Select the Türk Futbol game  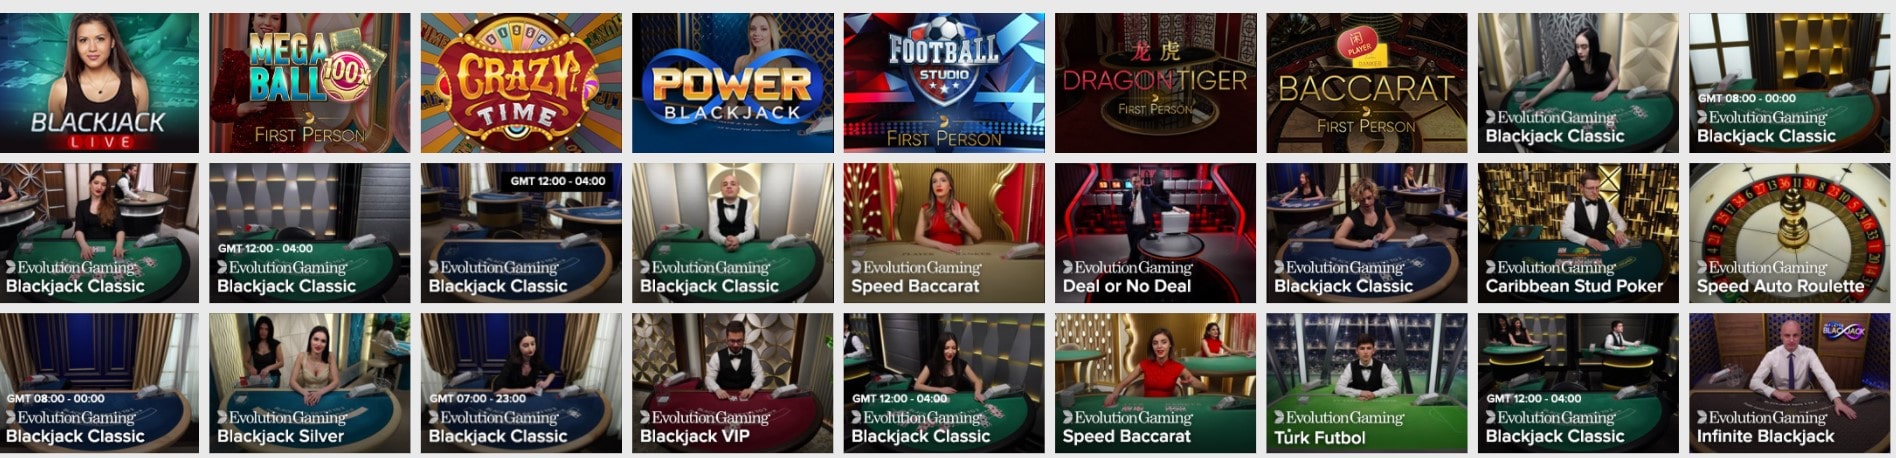1367,383
